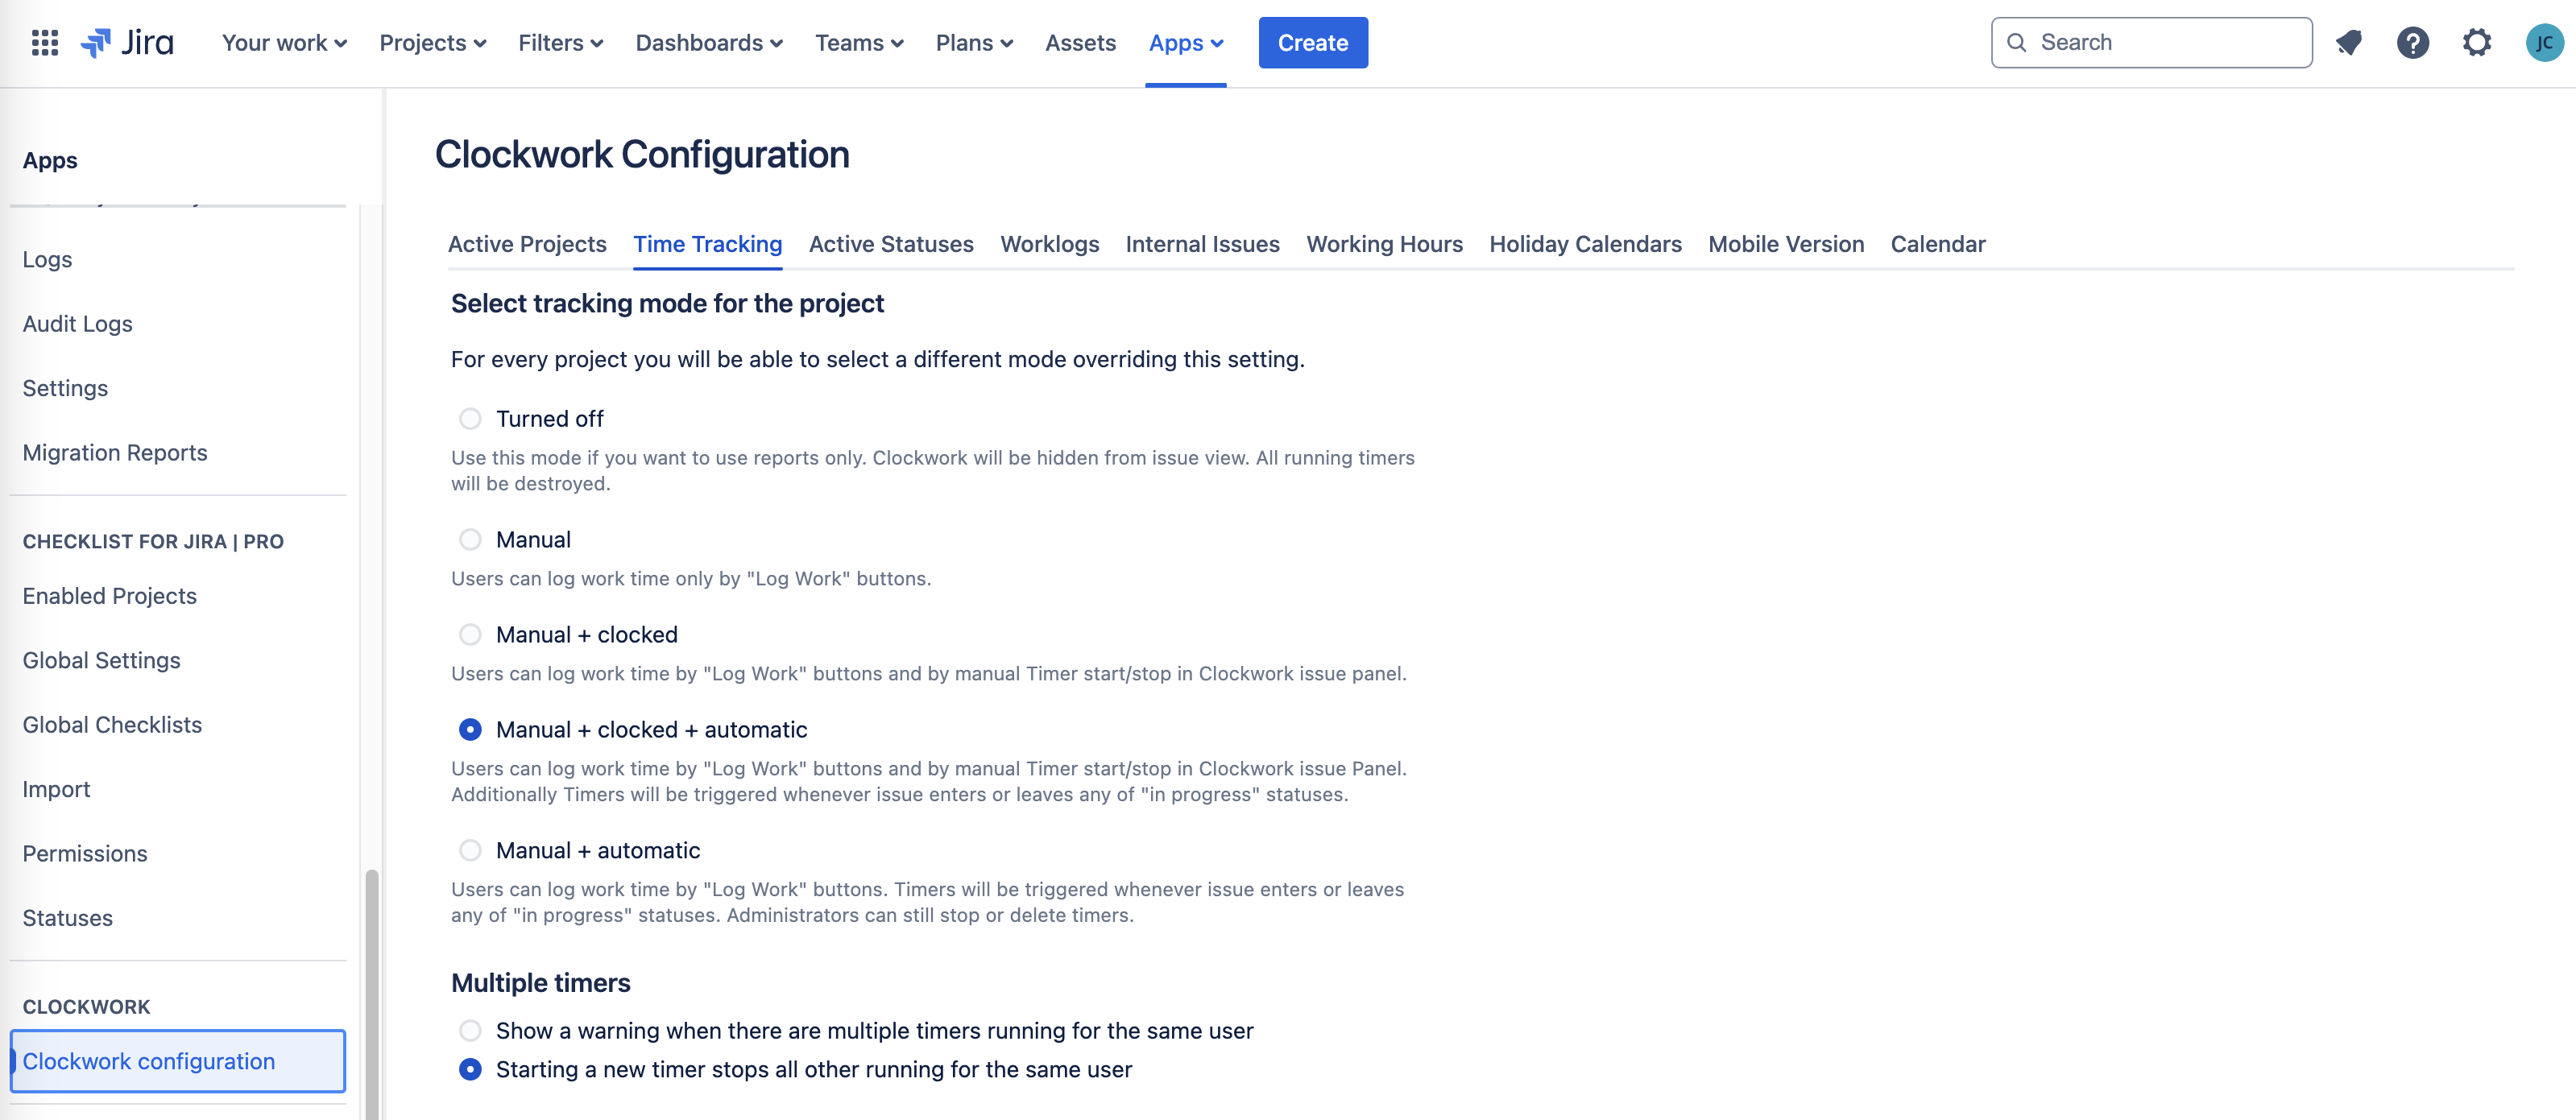Select the Manual tracking mode
The width and height of the screenshot is (2576, 1120).
pyautogui.click(x=470, y=540)
